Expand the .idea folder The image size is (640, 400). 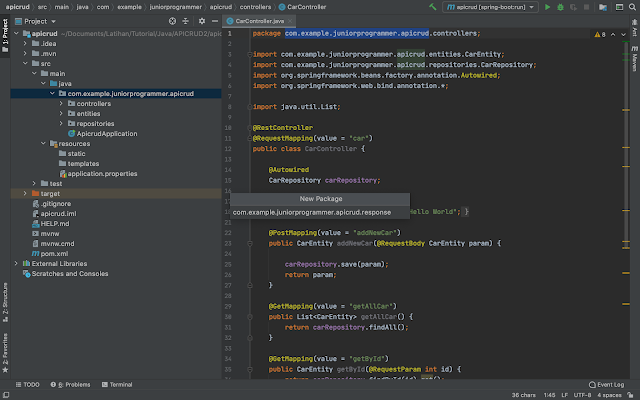pyautogui.click(x=25, y=43)
